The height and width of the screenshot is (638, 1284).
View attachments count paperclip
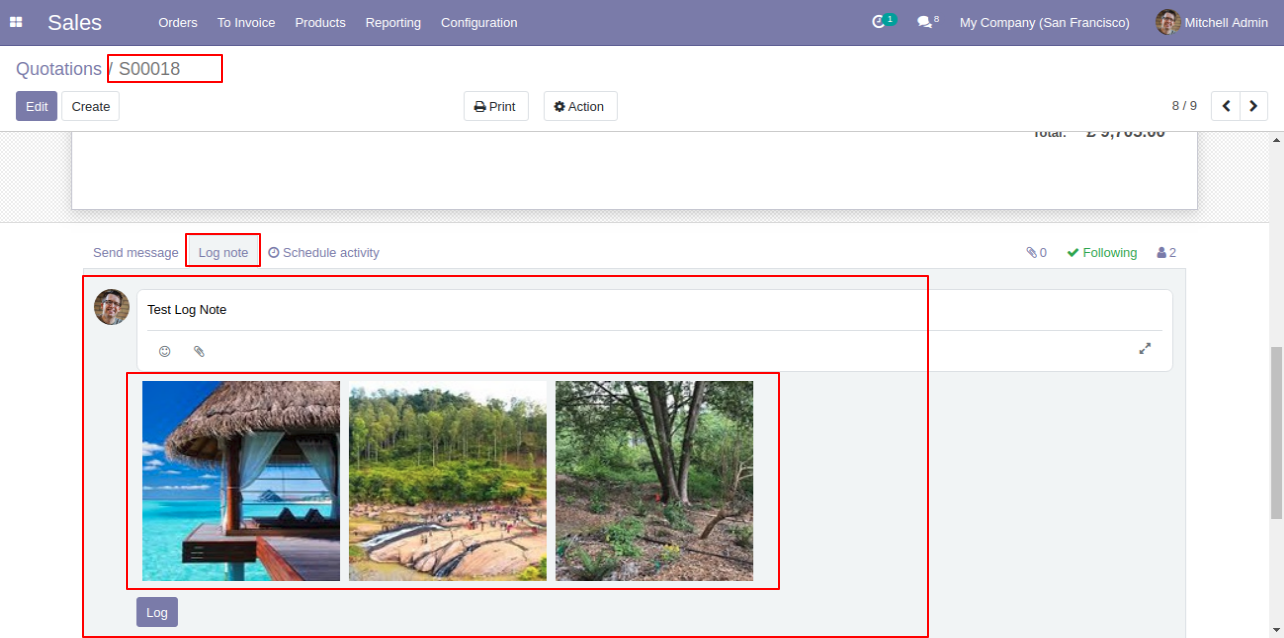[x=1036, y=253]
